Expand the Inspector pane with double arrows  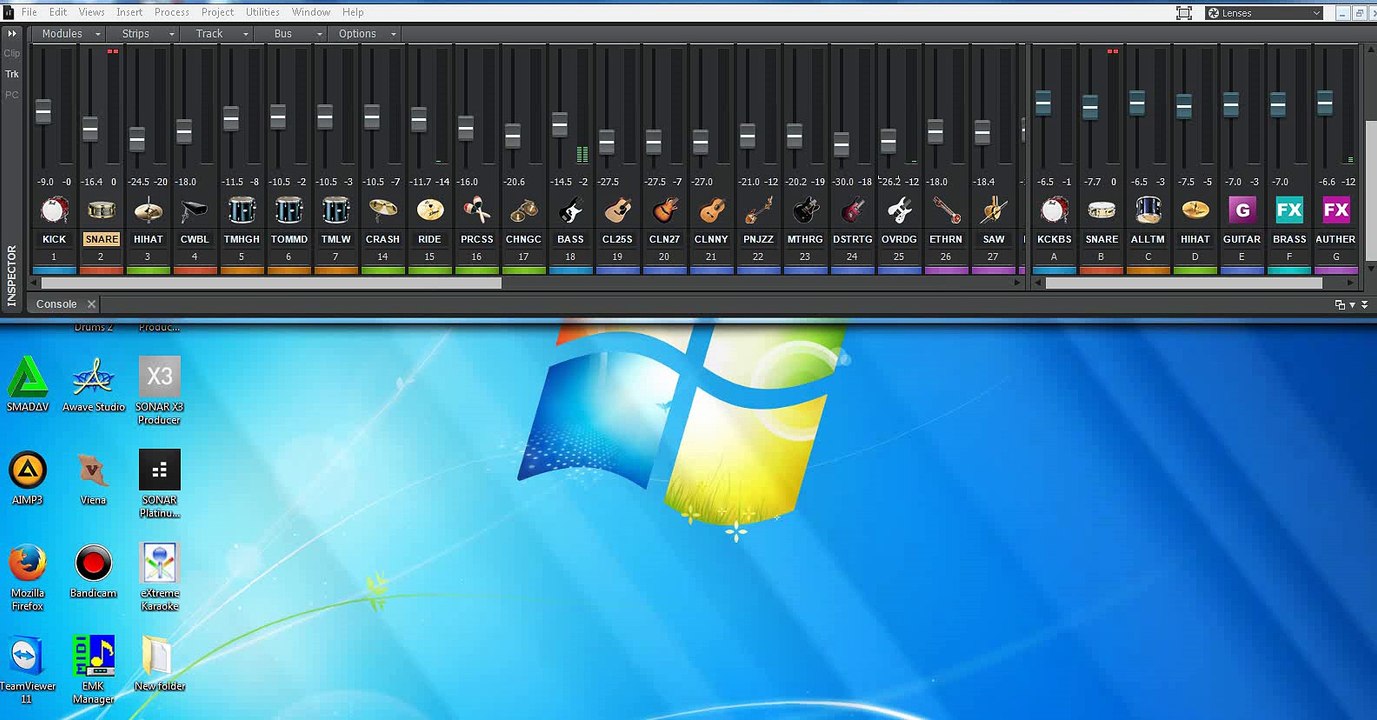[12, 33]
